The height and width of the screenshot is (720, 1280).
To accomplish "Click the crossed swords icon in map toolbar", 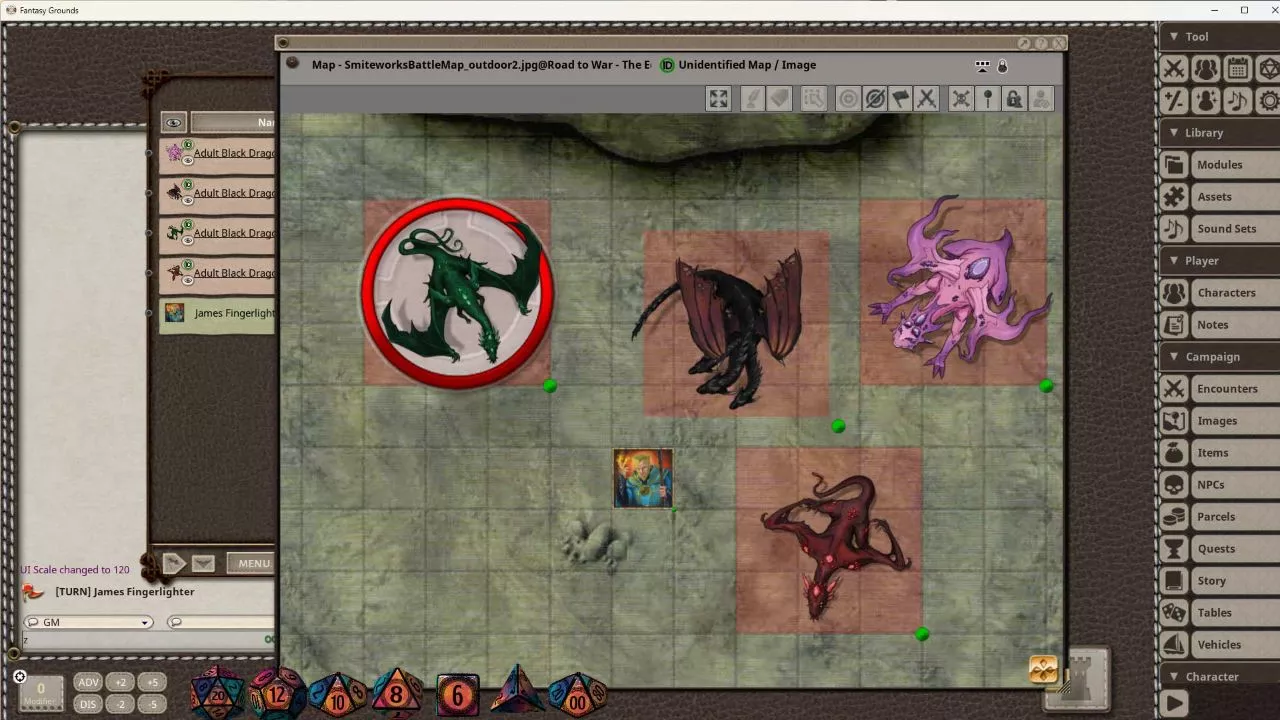I will (x=926, y=98).
